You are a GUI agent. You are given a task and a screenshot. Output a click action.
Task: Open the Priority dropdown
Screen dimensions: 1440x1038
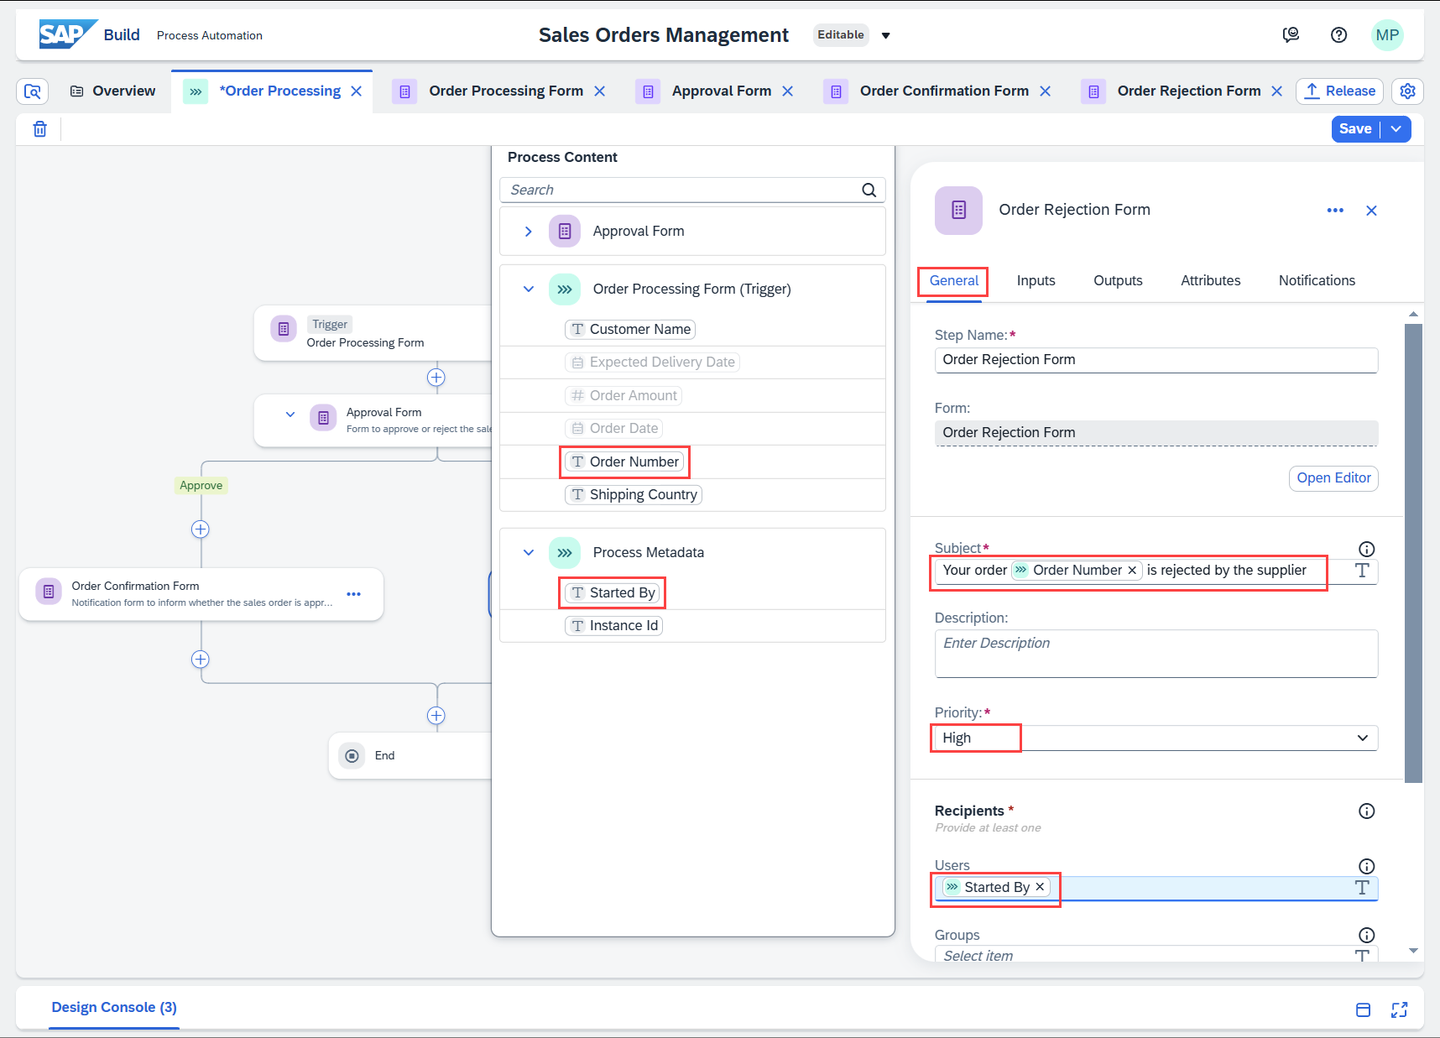coord(1362,738)
